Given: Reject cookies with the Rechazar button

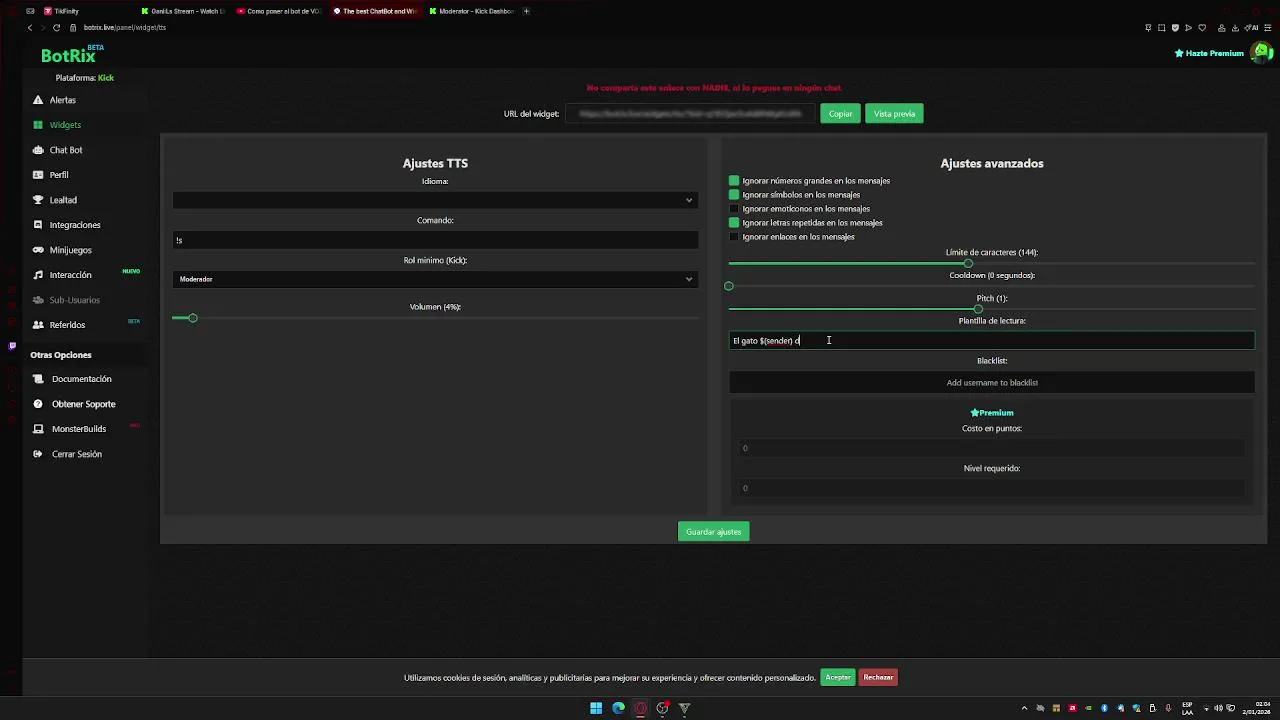Looking at the screenshot, I should [878, 677].
